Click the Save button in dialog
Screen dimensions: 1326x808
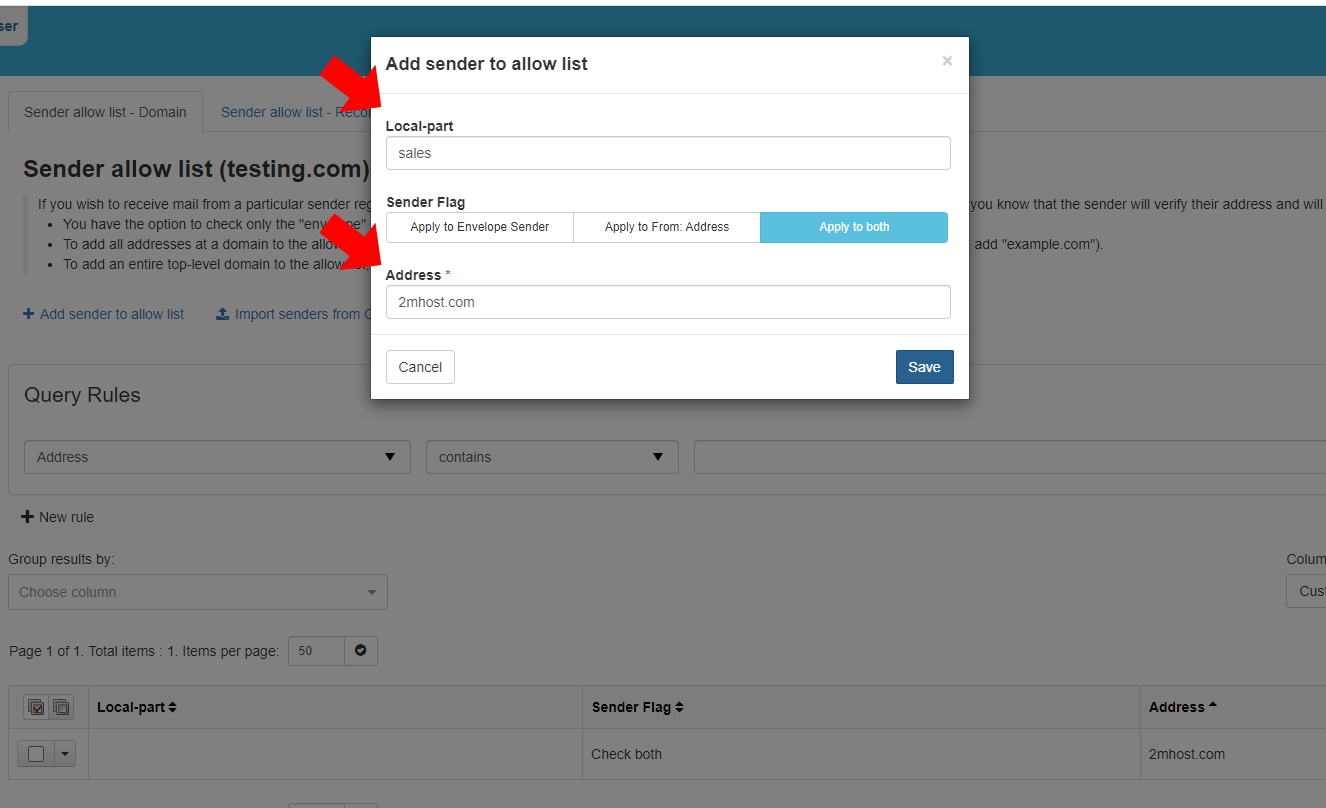point(924,367)
